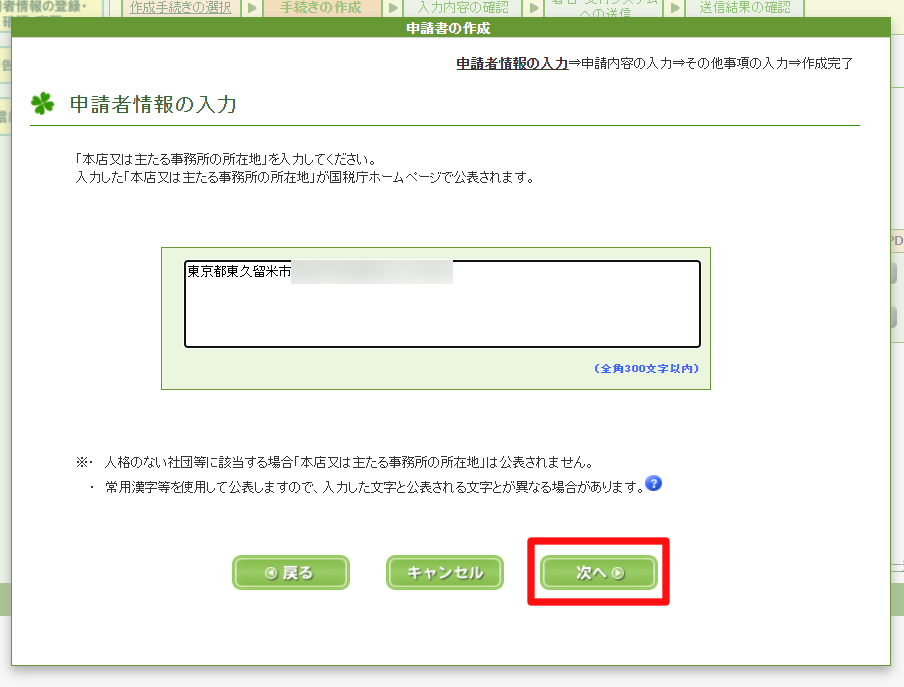The width and height of the screenshot is (904, 687).
Task: Open the 手続きの作成 step tab
Action: [322, 8]
